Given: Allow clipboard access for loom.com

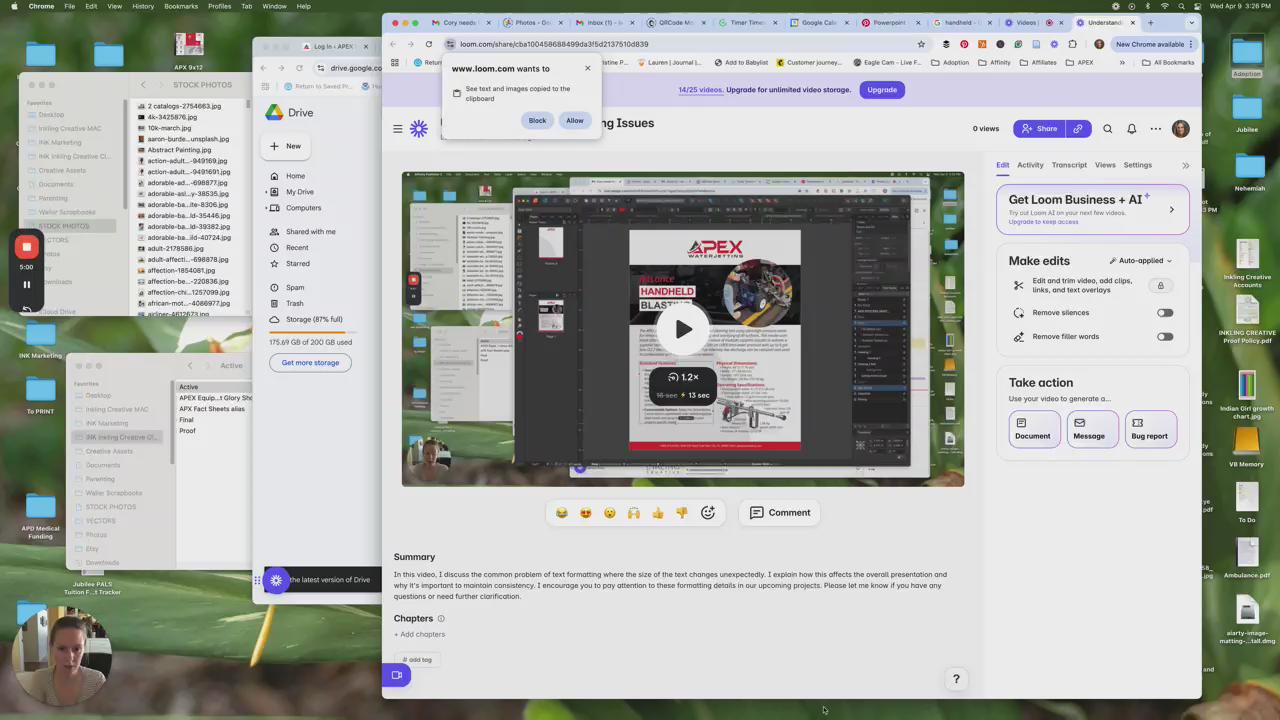Looking at the screenshot, I should click(575, 121).
